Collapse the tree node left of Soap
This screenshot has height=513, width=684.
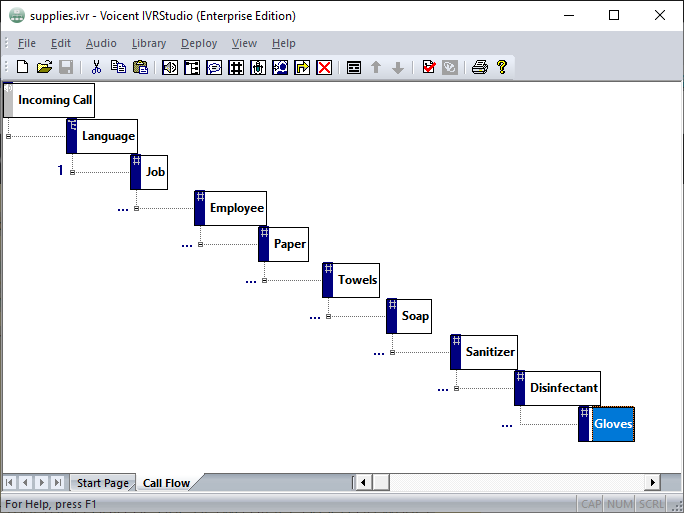click(328, 316)
